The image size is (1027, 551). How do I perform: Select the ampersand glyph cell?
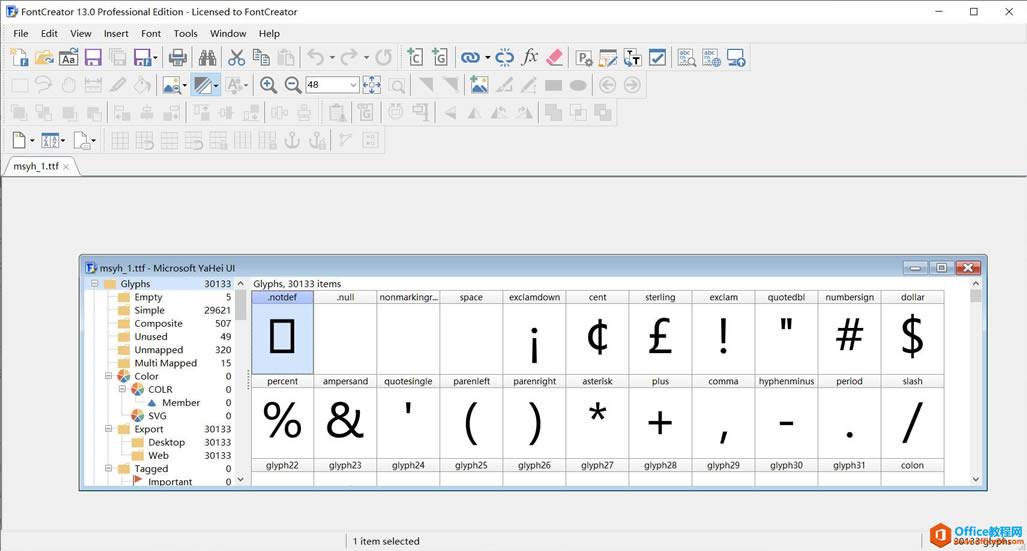click(x=345, y=417)
